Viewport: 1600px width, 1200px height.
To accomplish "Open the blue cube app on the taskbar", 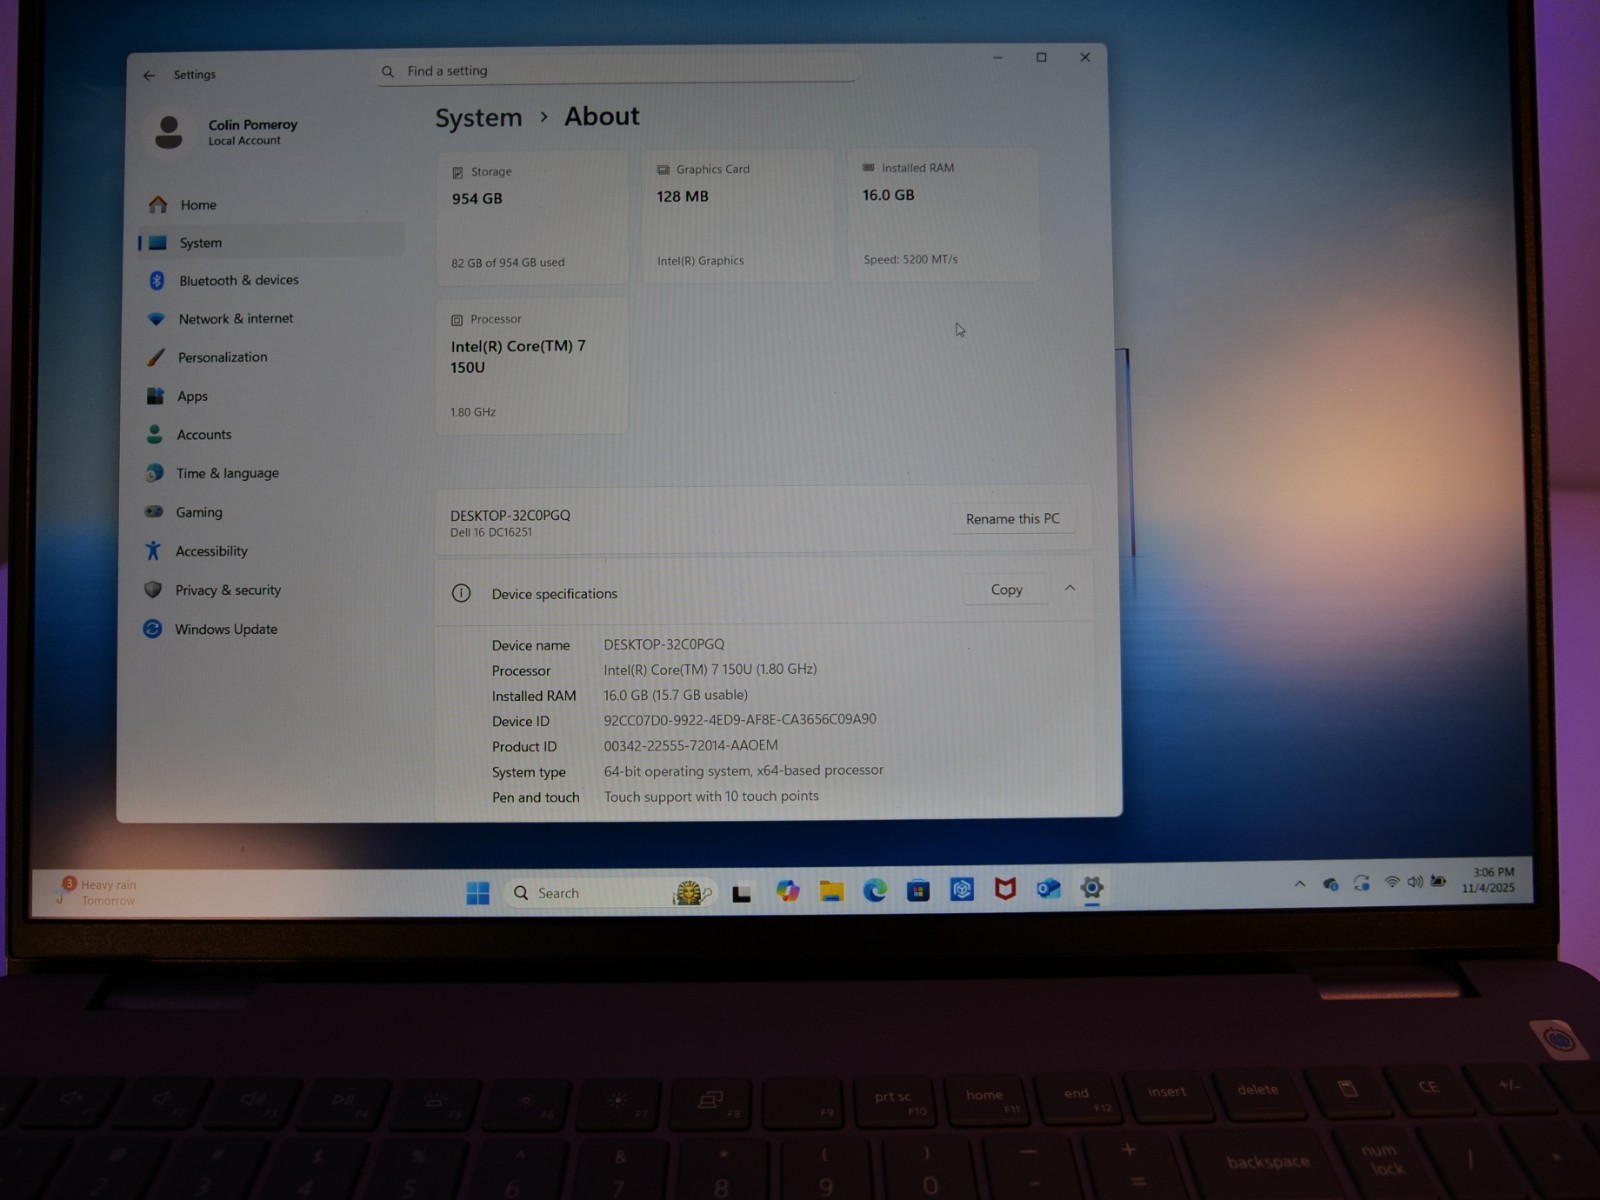I will point(962,889).
